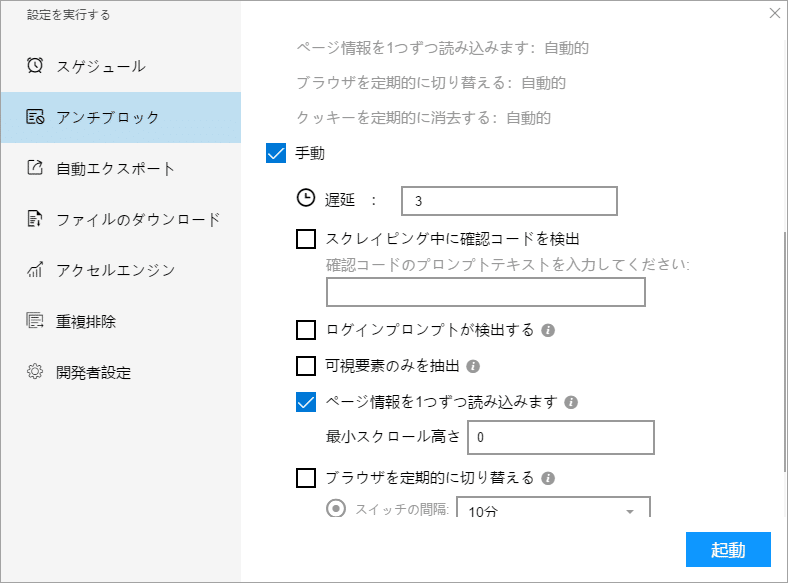Click the 最小スクロール高さ input field
Viewport: 788px width, 583px height.
point(561,437)
